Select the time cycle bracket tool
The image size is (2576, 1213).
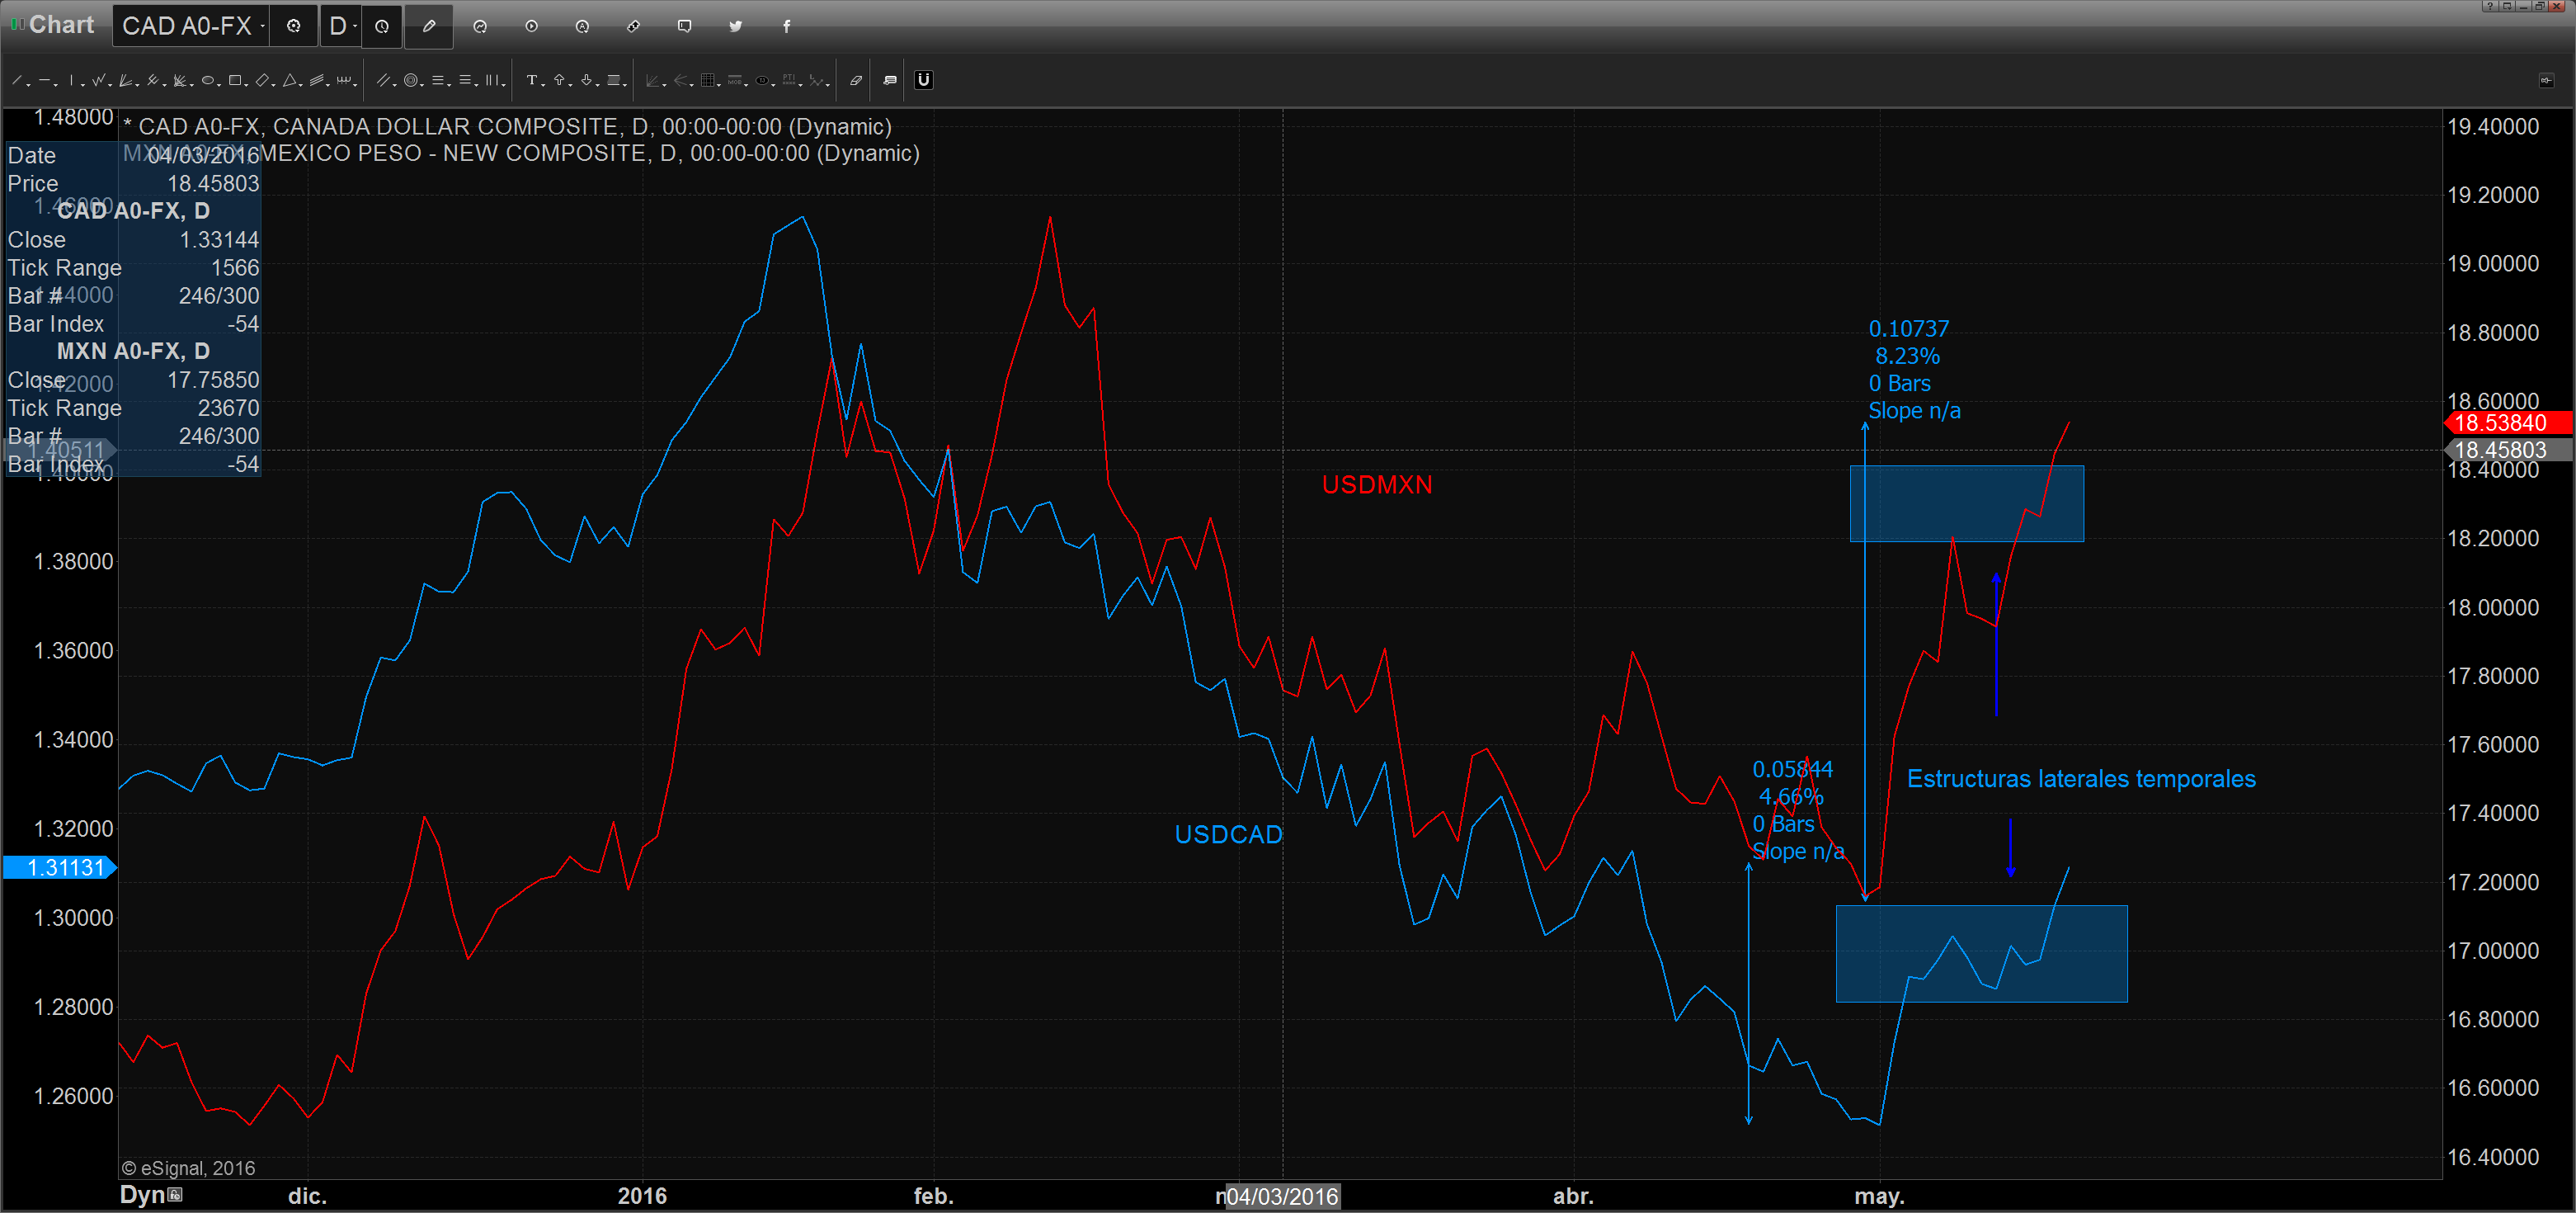344,80
